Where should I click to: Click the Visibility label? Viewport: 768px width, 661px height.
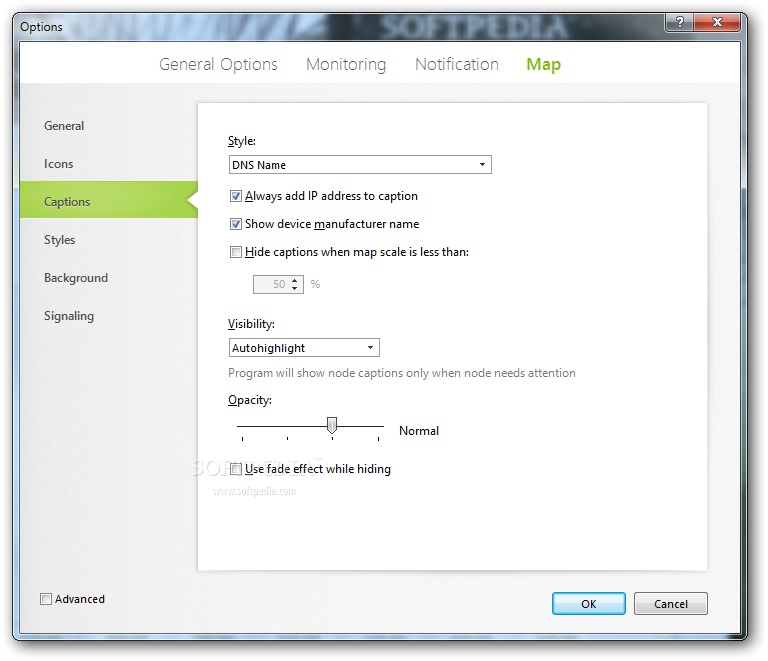click(x=251, y=324)
